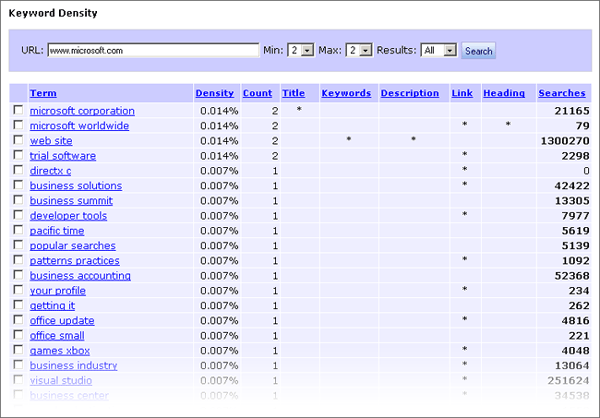Follow the web site term link
This screenshot has width=600, height=418.
tap(51, 141)
